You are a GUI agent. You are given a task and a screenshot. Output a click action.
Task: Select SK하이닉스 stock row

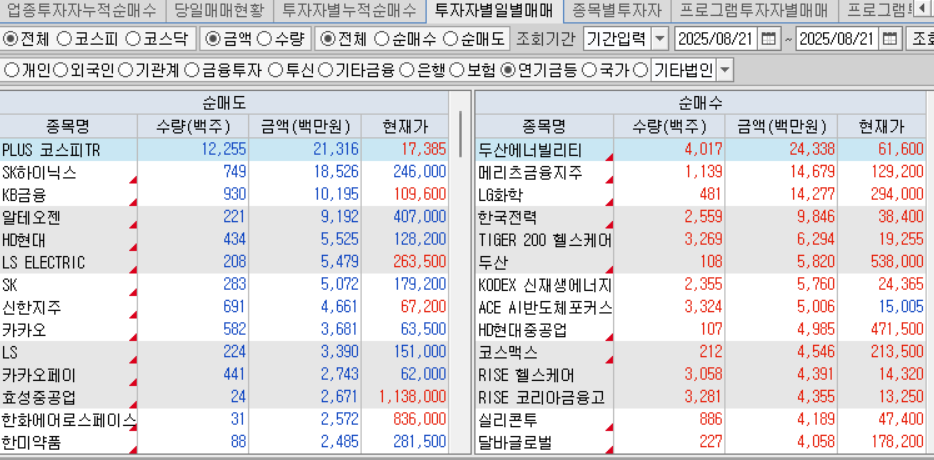[224, 172]
